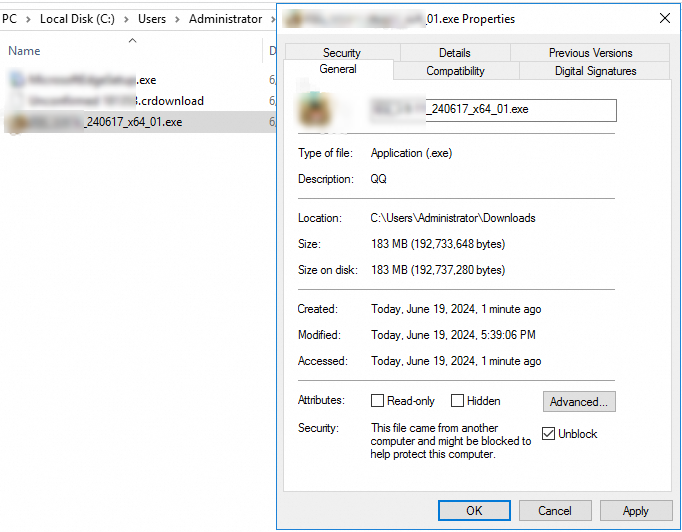The height and width of the screenshot is (532, 682).
Task: Navigate to Users in the address breadcrumb
Action: pyautogui.click(x=152, y=19)
